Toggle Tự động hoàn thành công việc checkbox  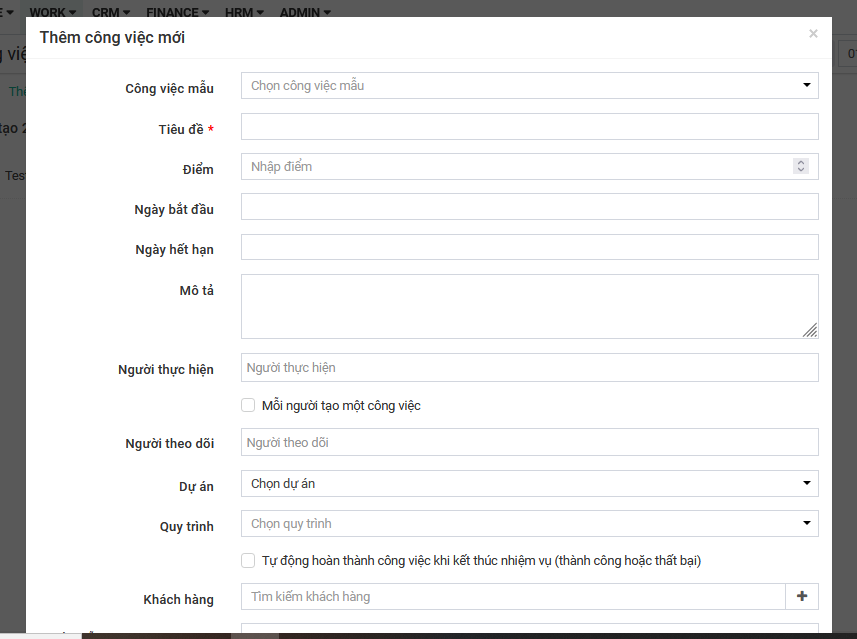point(249,560)
